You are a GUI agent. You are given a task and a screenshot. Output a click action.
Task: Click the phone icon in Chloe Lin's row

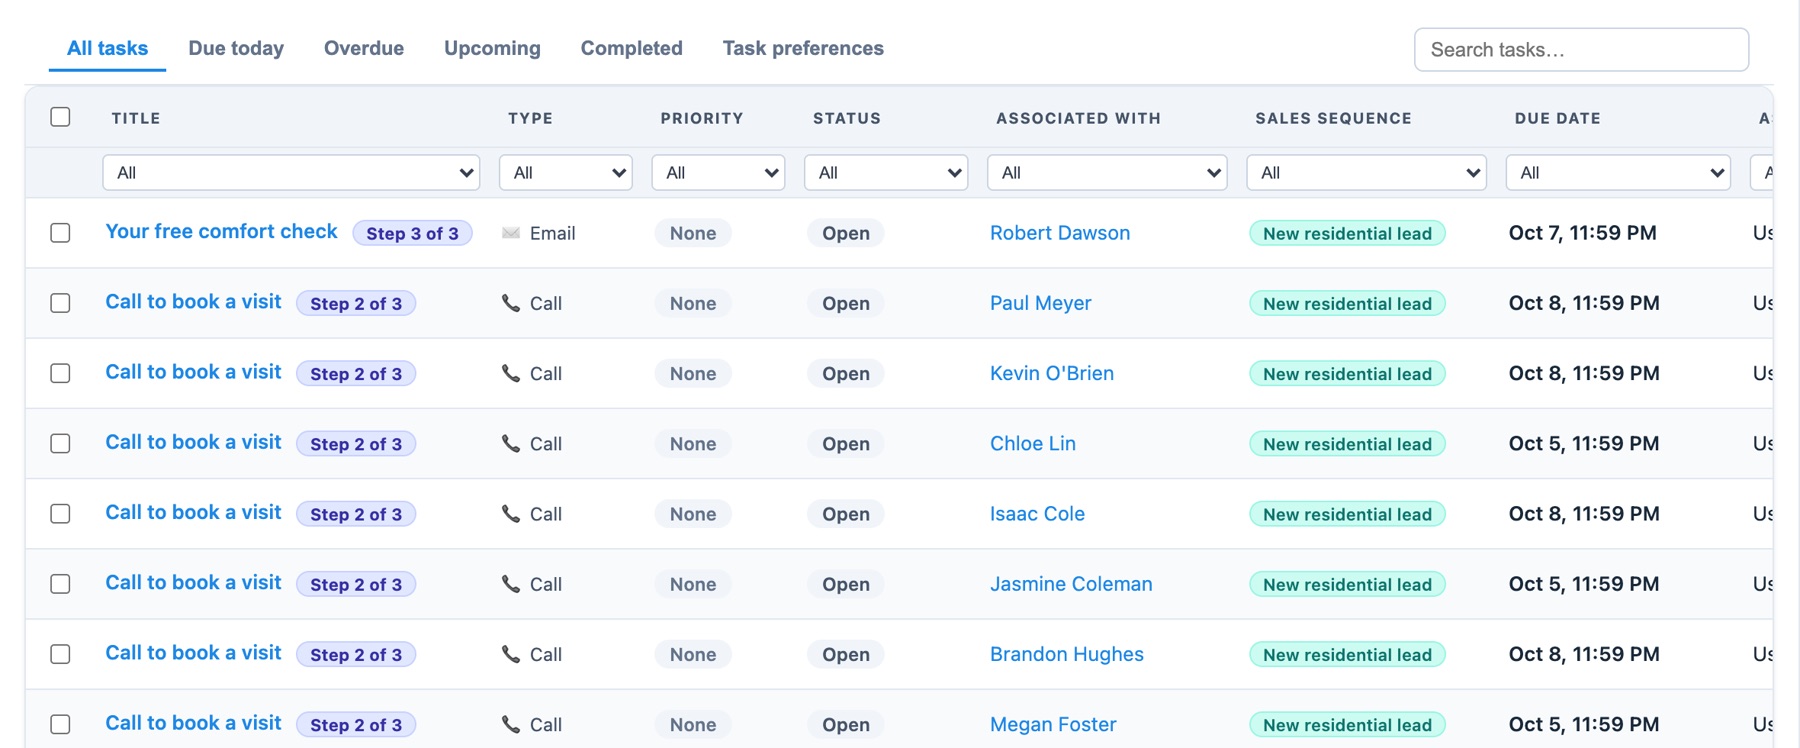pyautogui.click(x=511, y=443)
